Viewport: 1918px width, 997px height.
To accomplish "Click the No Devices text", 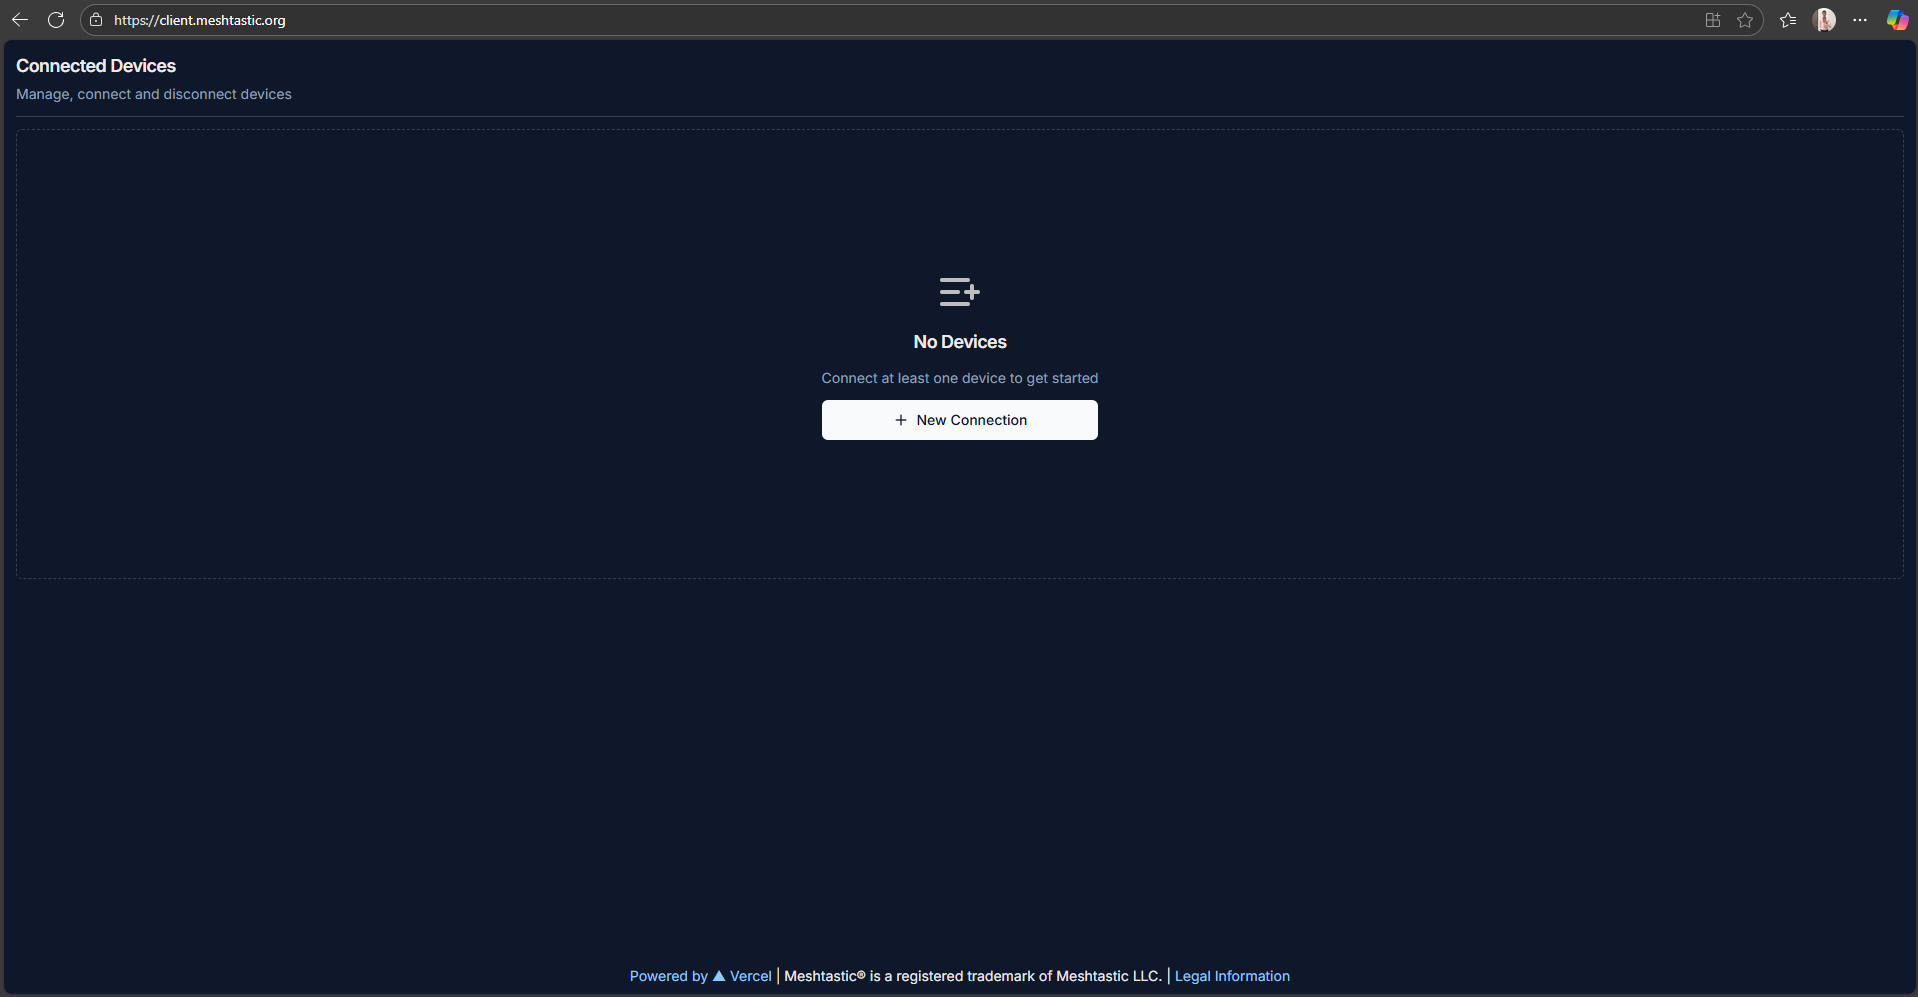I will pyautogui.click(x=960, y=342).
